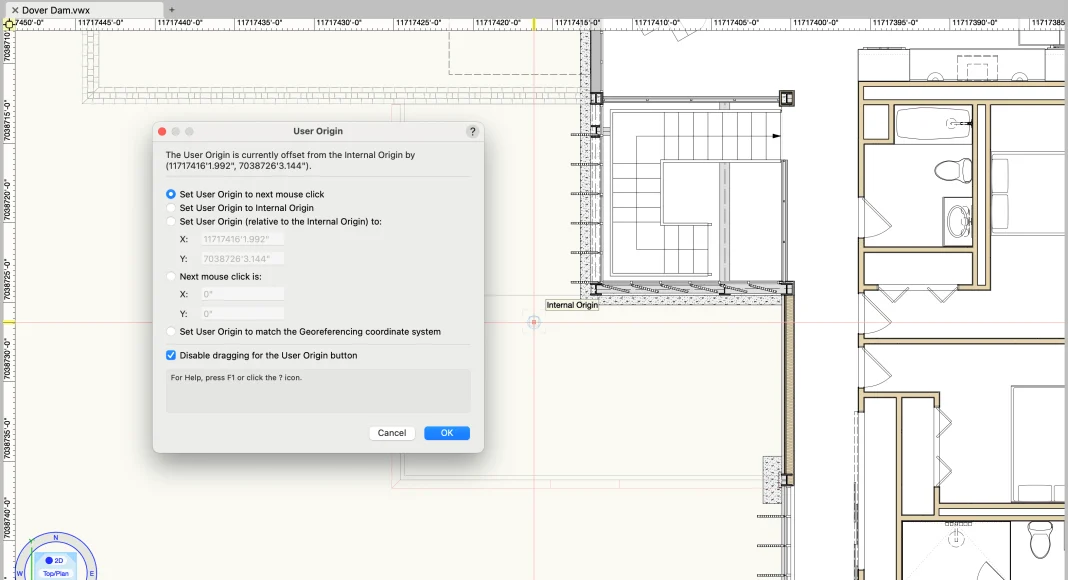The height and width of the screenshot is (580, 1068).
Task: Switch to the Dover Dam.vwx tab
Action: pos(56,10)
